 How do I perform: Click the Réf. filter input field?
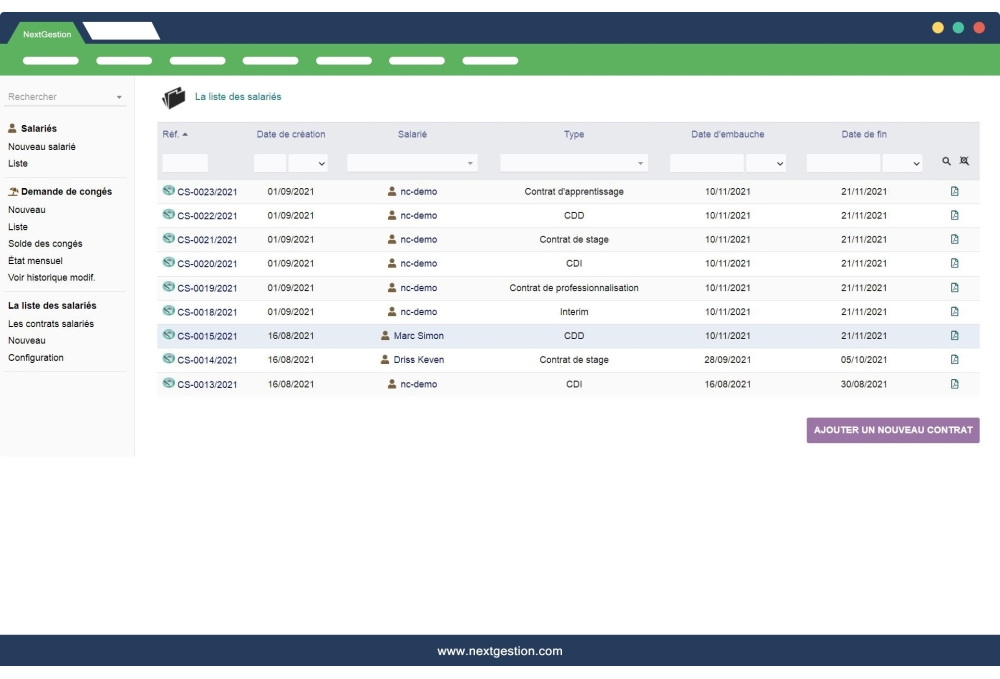point(185,162)
